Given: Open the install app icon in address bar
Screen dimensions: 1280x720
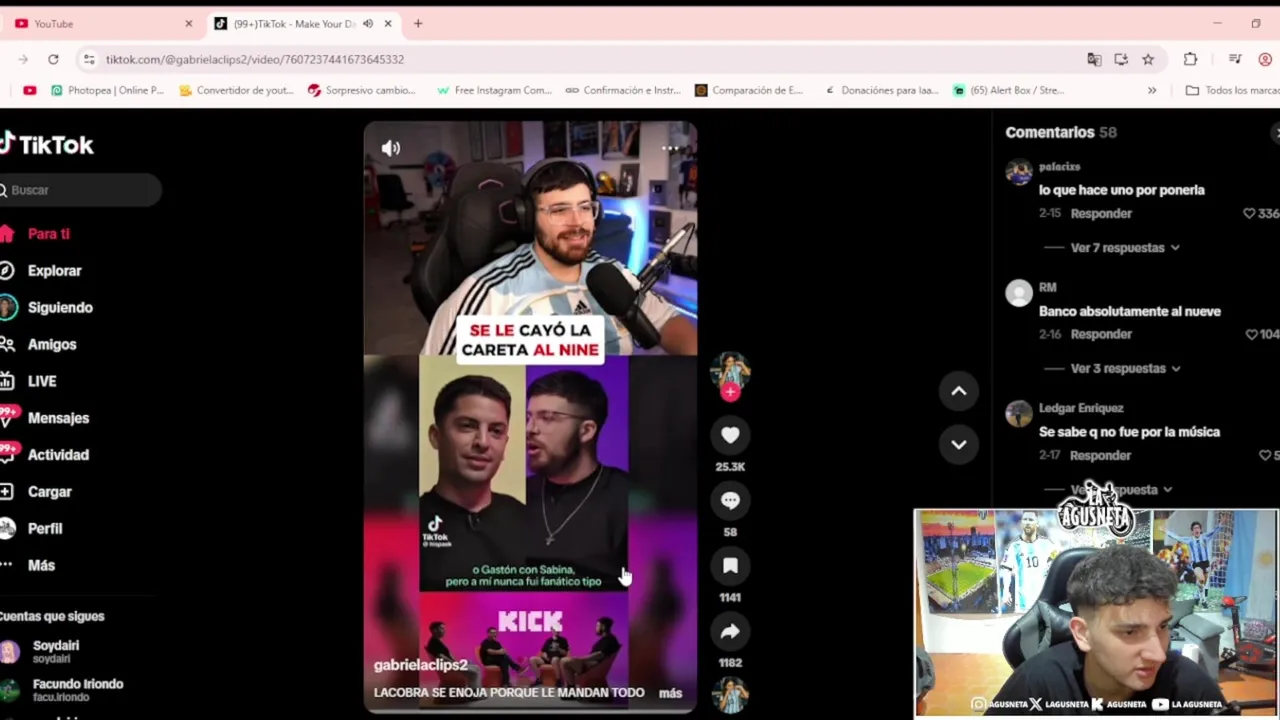Looking at the screenshot, I should tap(1121, 59).
